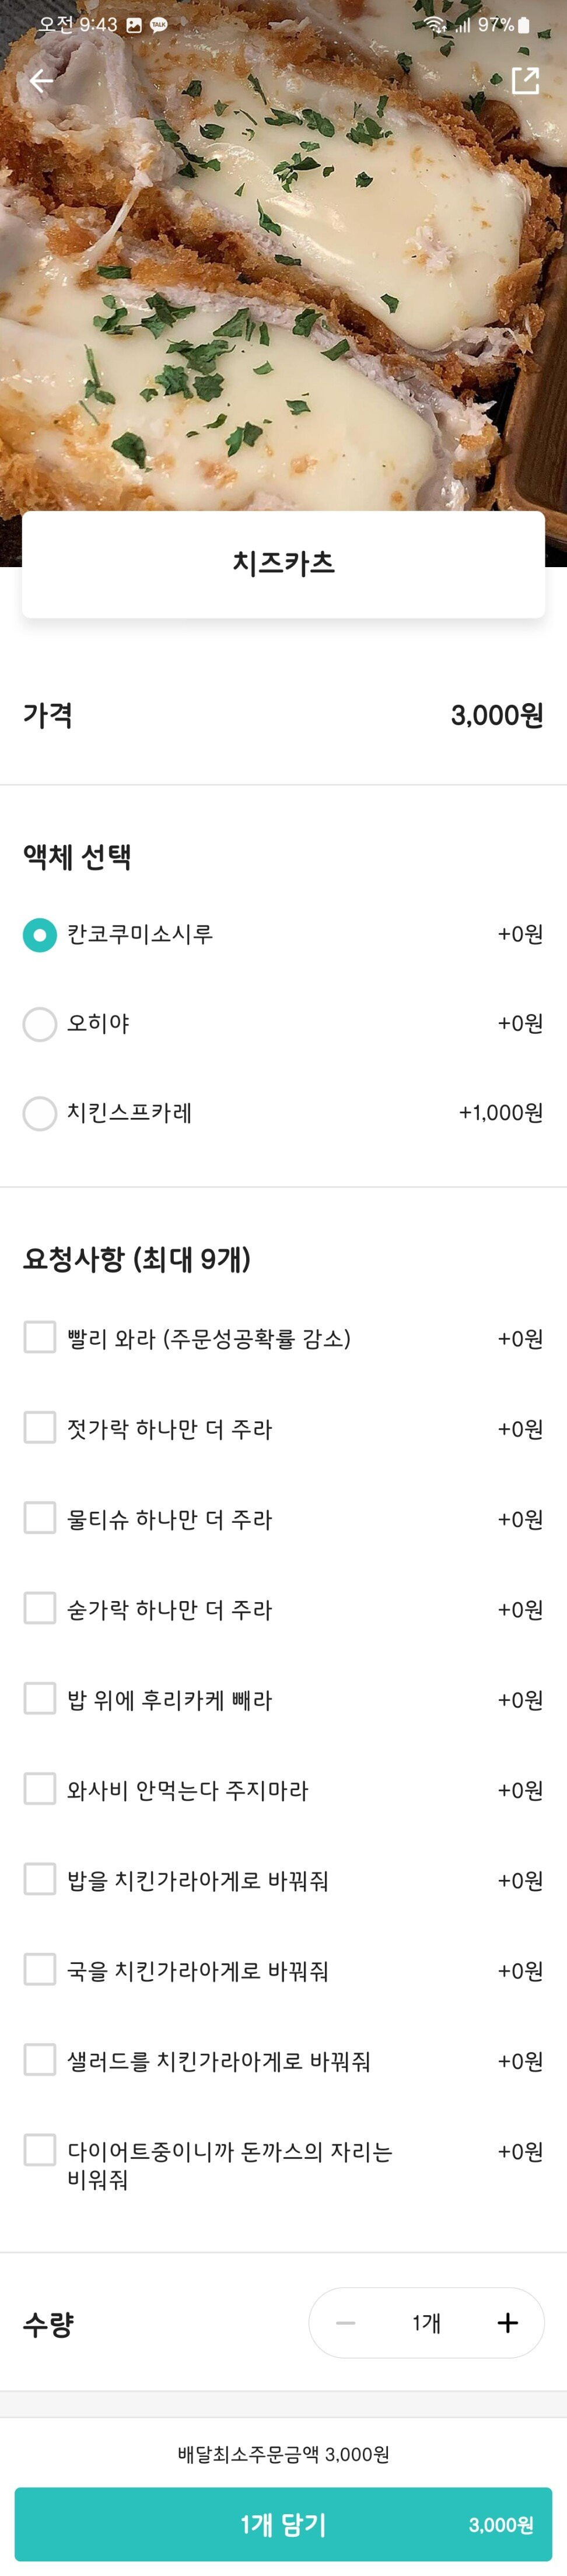Check 샐러드를 치킨가라아게로 바꿔줘 box
Viewport: 567px width, 2576px height.
[40, 2059]
